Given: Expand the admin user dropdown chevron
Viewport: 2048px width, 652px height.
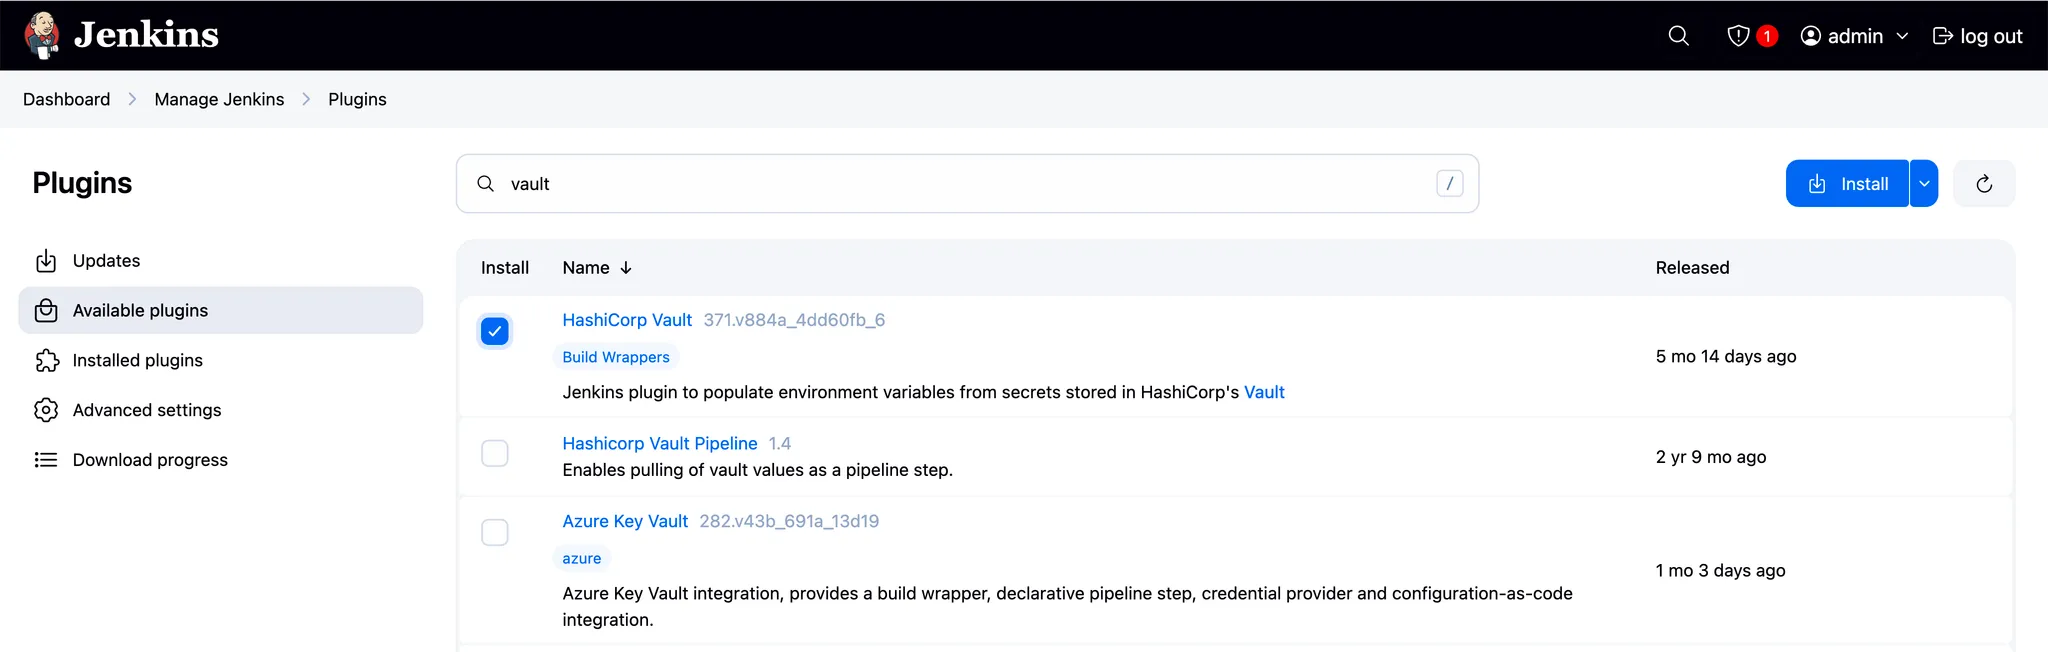Looking at the screenshot, I should click(1902, 36).
